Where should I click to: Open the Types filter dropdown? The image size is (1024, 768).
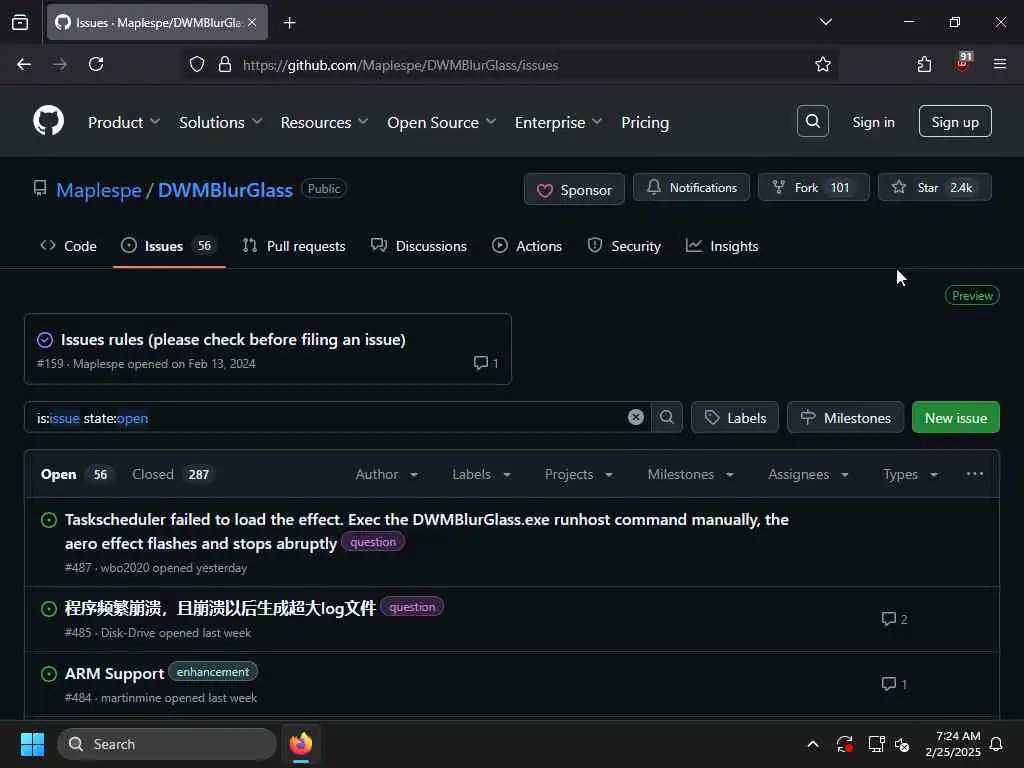pos(910,474)
